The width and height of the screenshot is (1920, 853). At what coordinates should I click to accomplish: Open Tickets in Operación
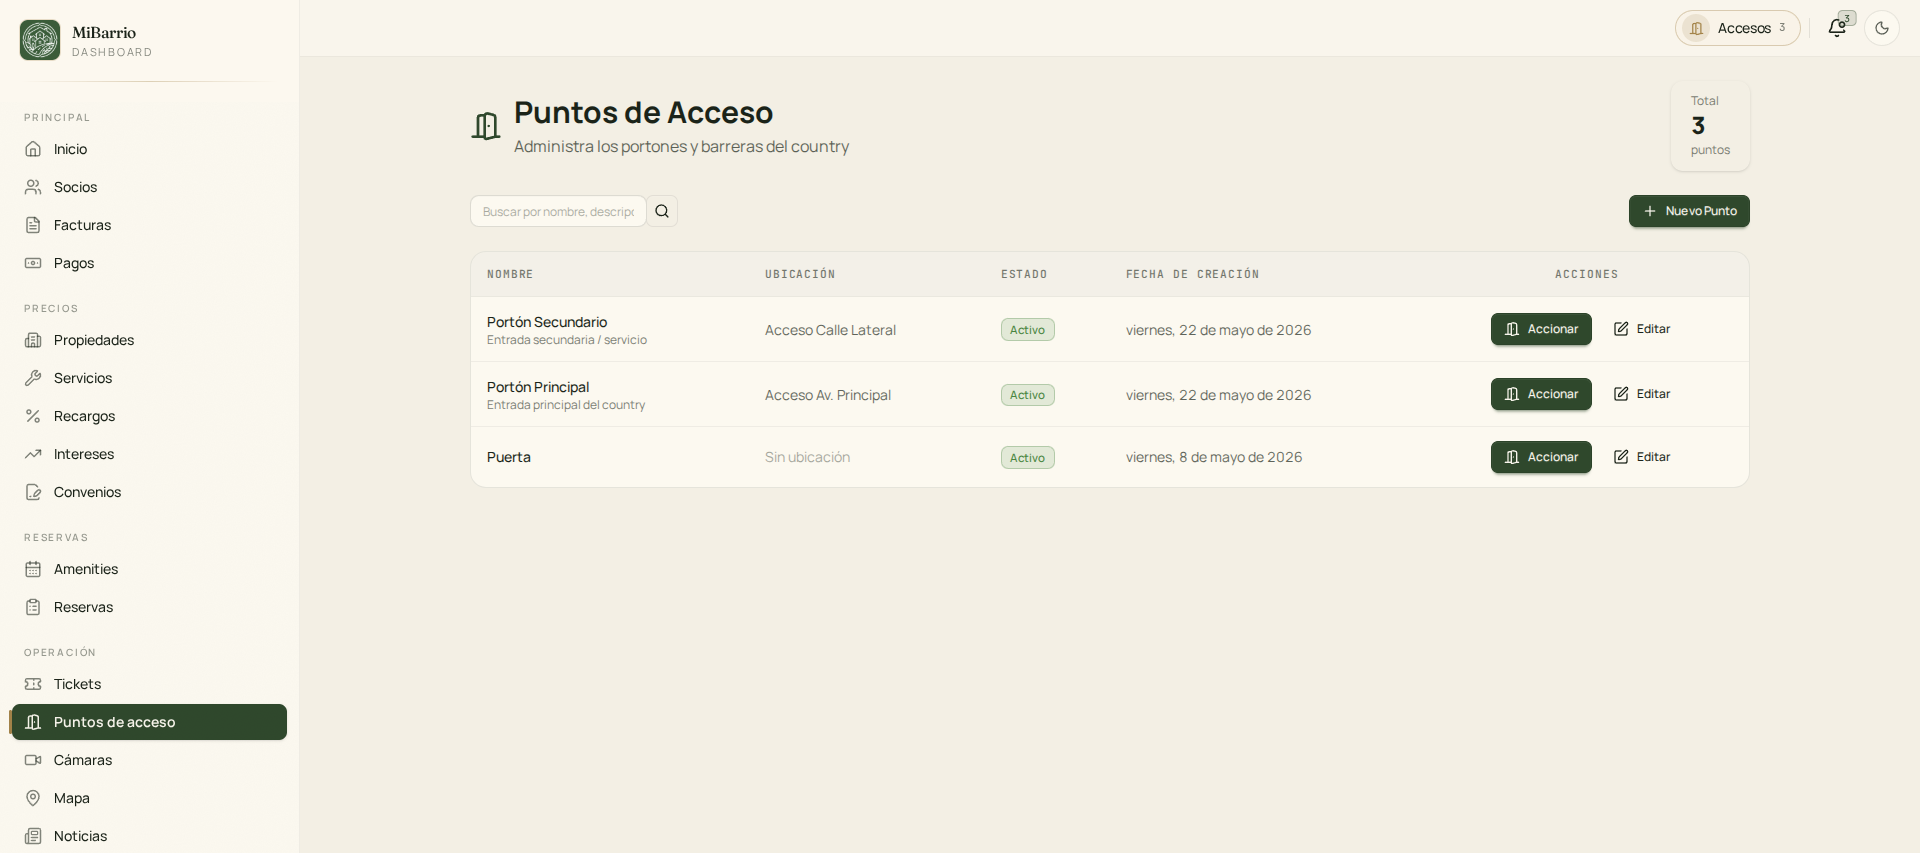click(x=148, y=684)
